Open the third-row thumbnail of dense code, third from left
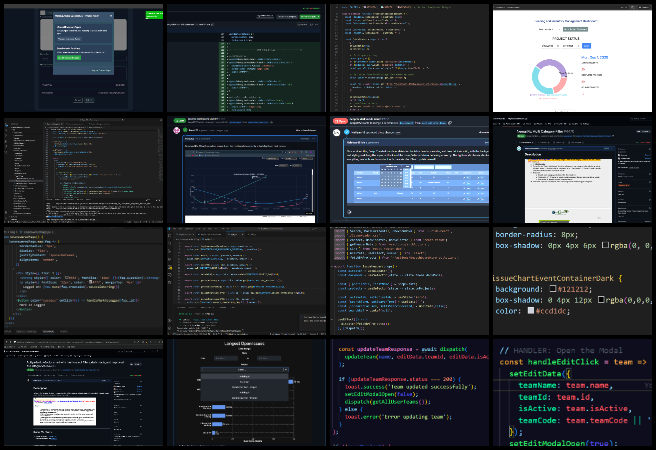The image size is (656, 450). click(409, 281)
